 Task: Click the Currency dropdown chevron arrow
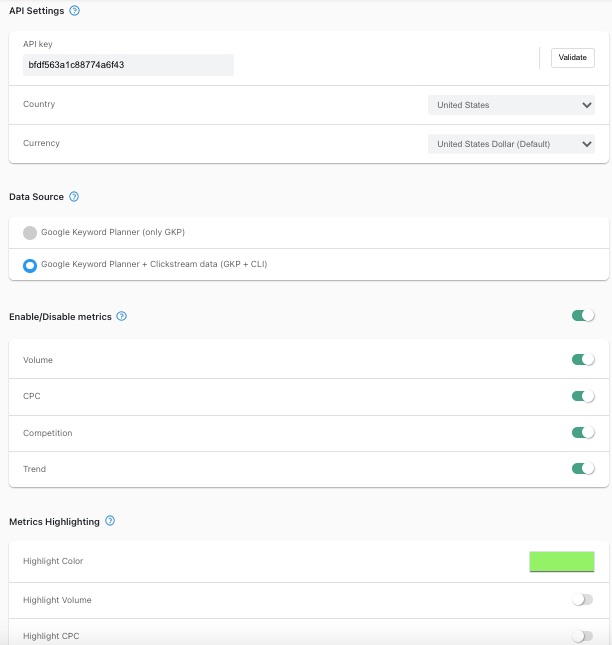(586, 144)
